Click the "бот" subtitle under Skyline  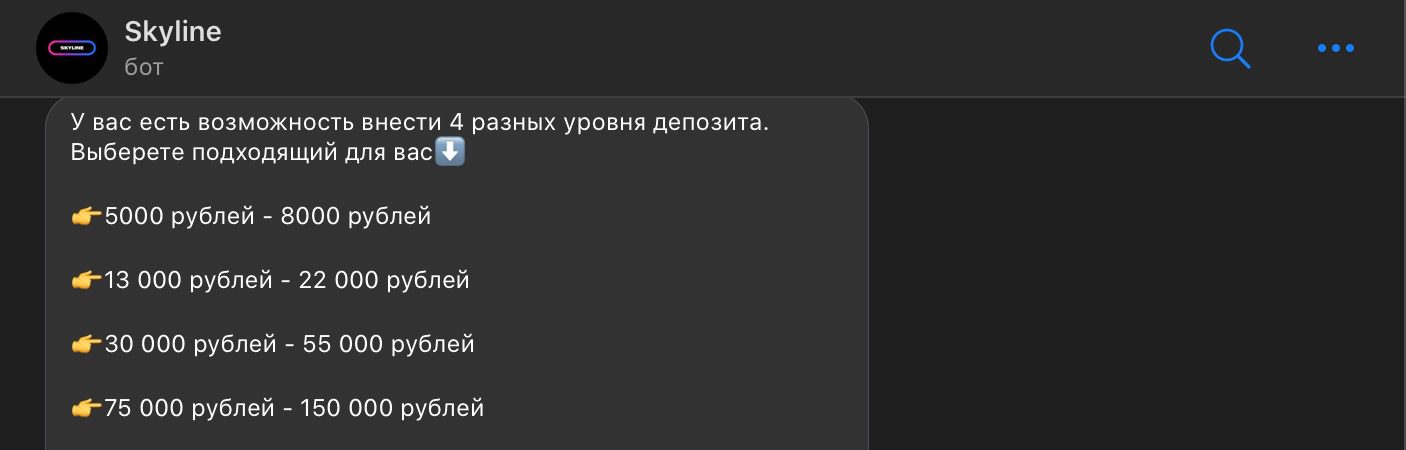coord(143,67)
